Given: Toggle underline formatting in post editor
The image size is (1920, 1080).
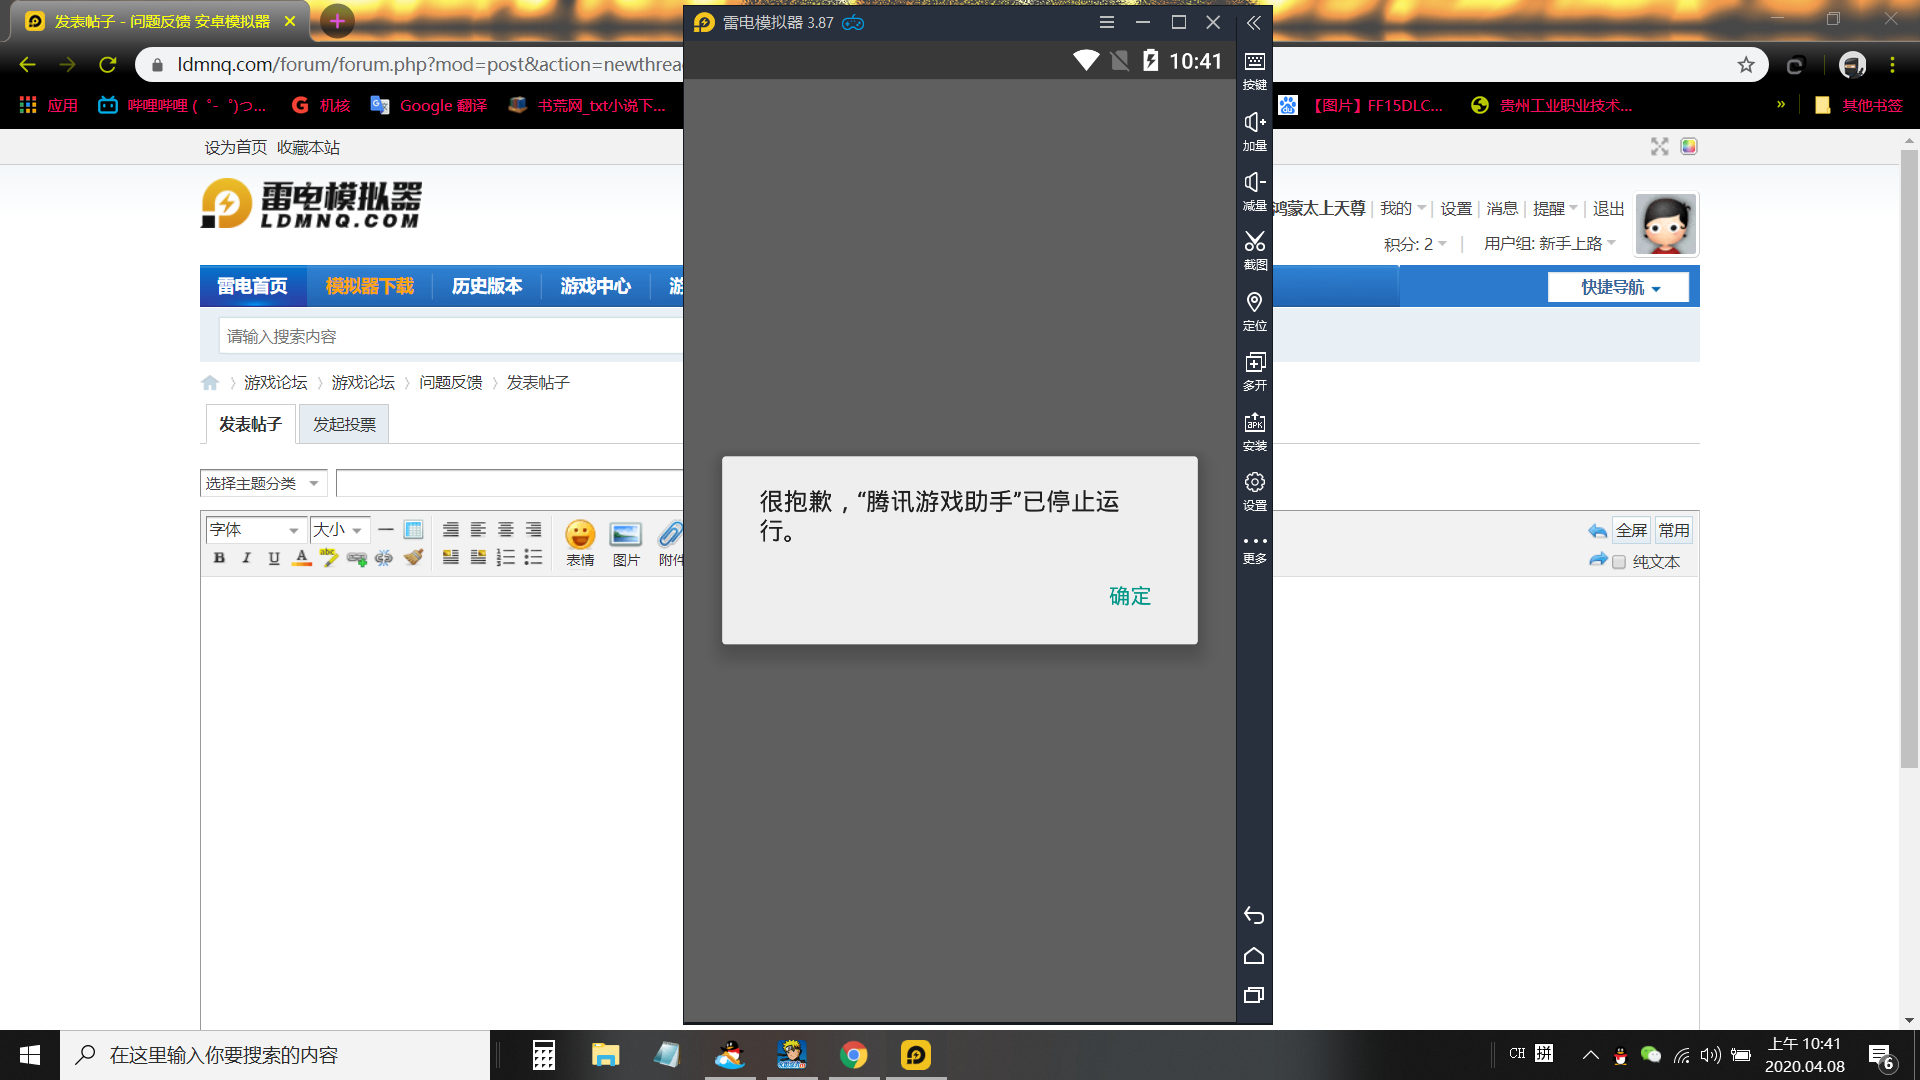Looking at the screenshot, I should [274, 558].
